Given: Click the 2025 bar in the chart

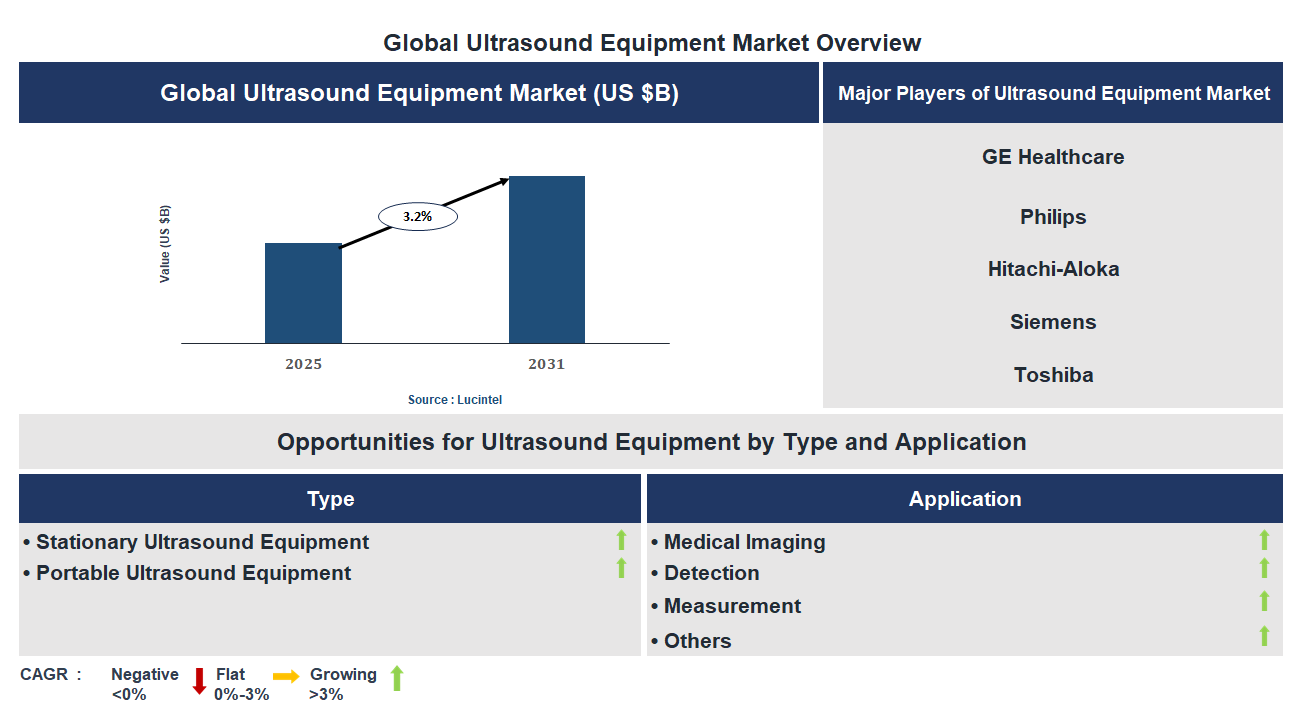Looking at the screenshot, I should click(x=303, y=293).
